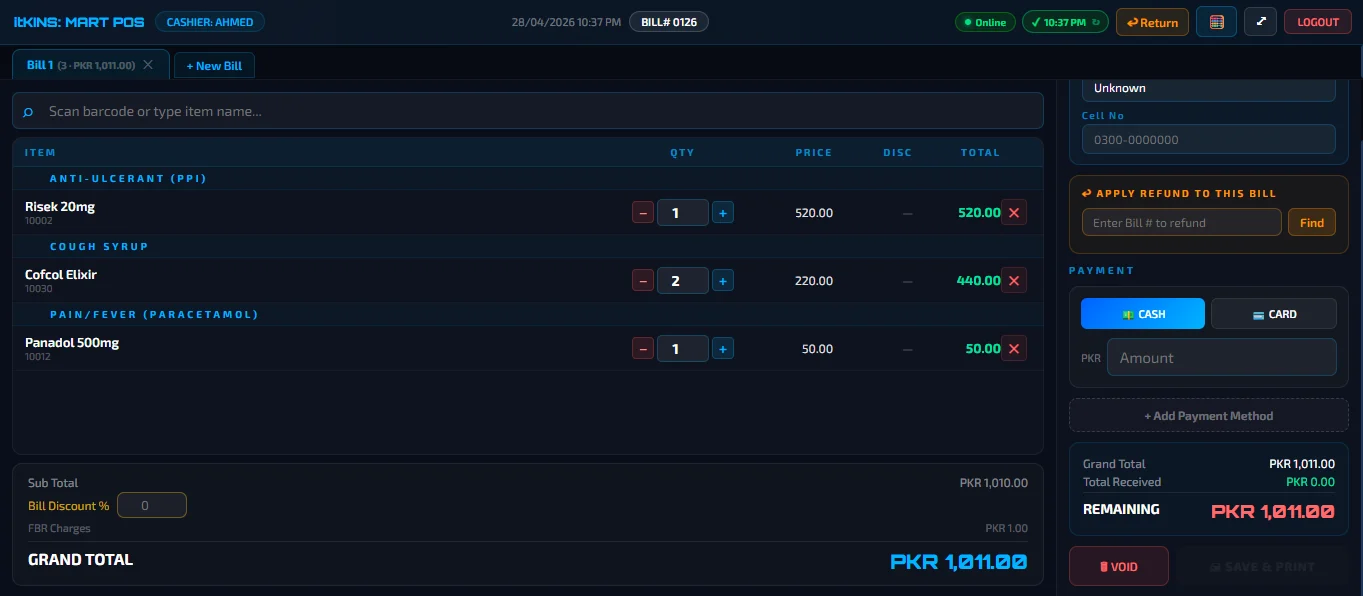Viewport: 1363px width, 596px height.
Task: Delete the Cofcol Elixir row
Action: click(x=1014, y=281)
